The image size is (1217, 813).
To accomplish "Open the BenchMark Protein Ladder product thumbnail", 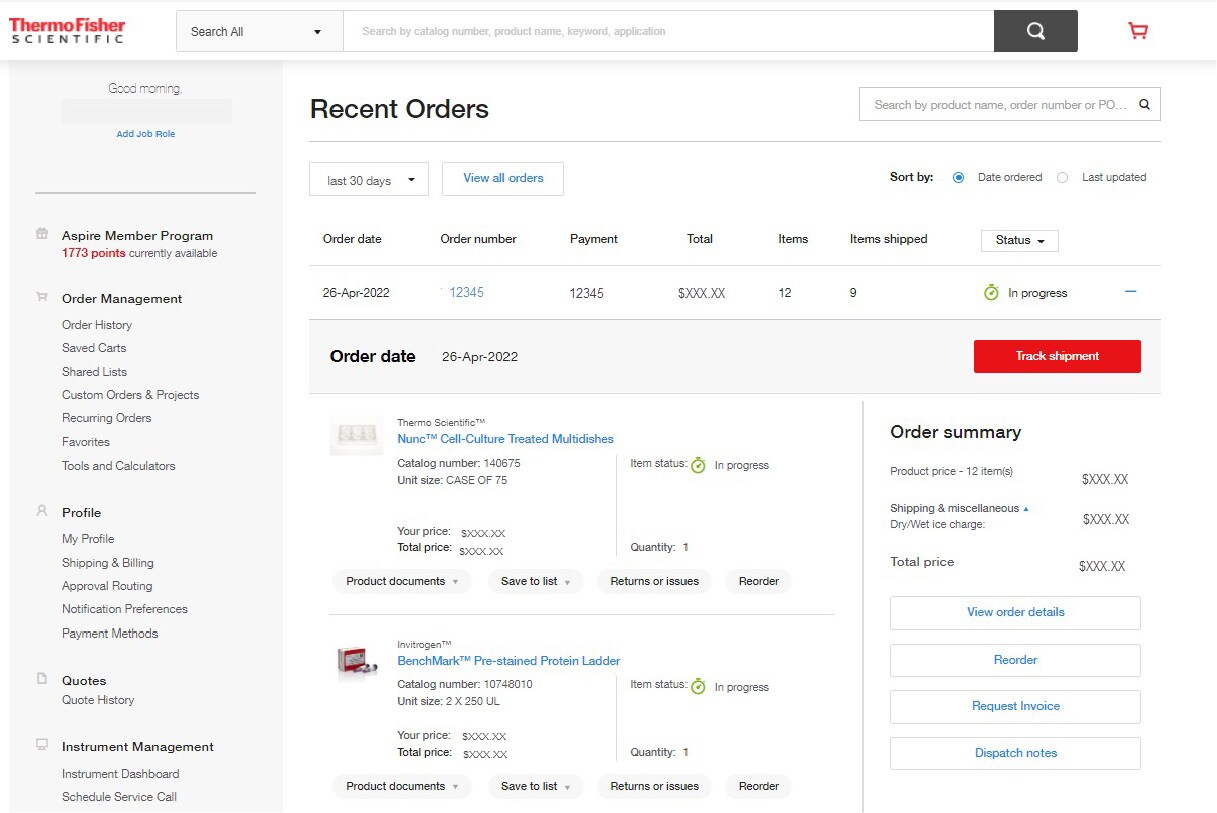I will tap(356, 660).
